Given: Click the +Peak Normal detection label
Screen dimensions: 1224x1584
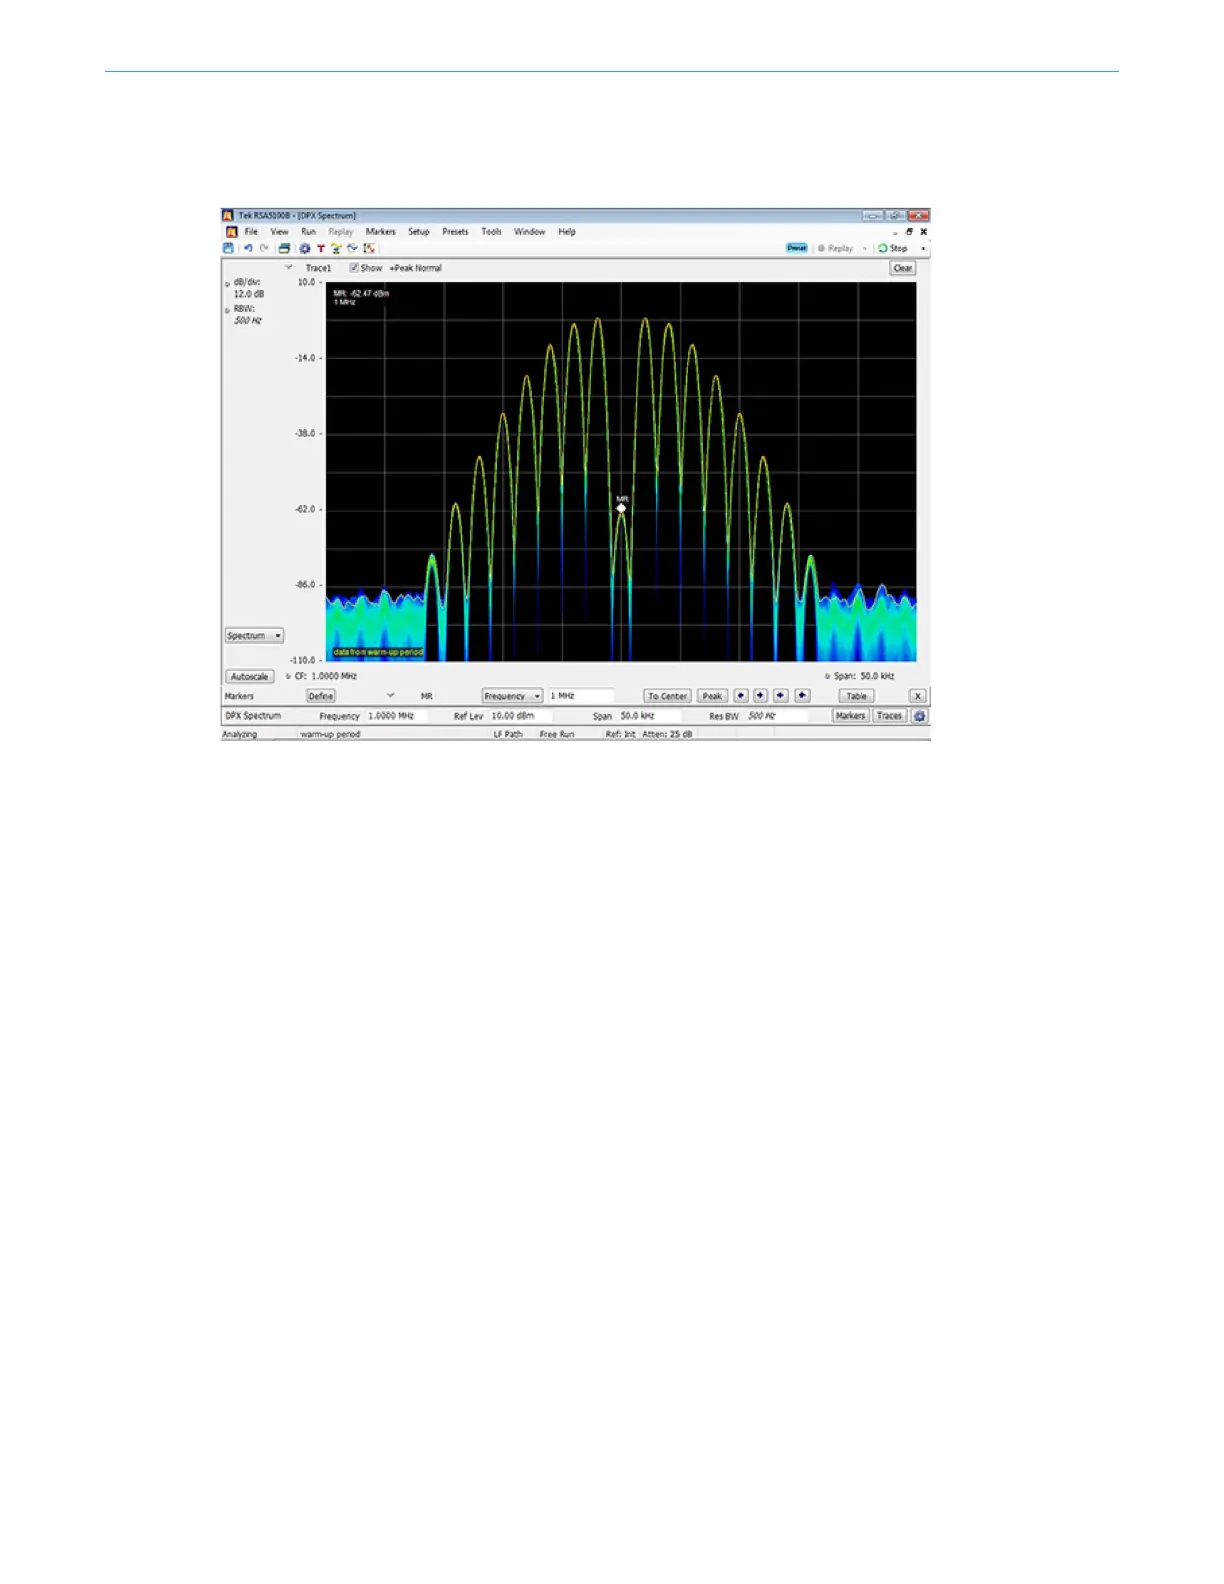Looking at the screenshot, I should click(x=415, y=268).
